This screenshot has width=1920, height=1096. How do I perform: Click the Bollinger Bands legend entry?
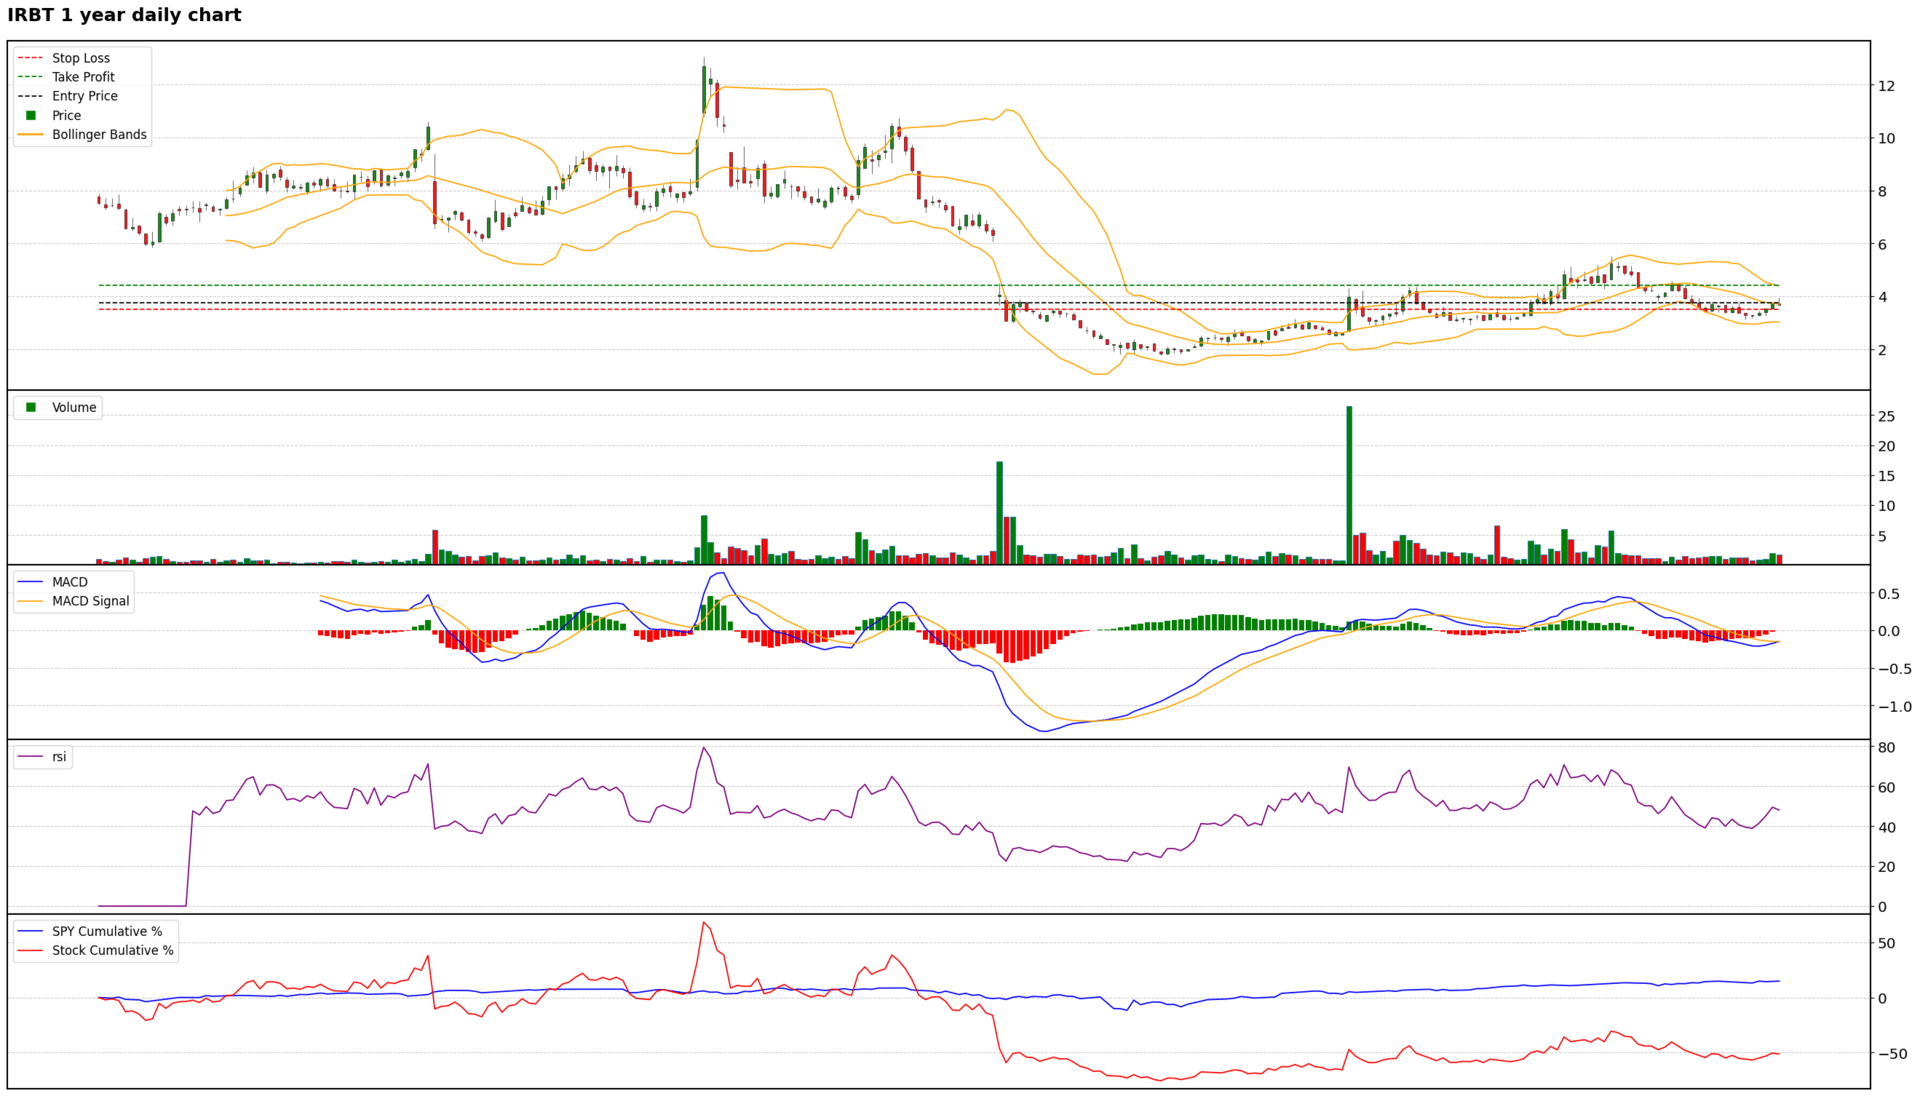(98, 134)
